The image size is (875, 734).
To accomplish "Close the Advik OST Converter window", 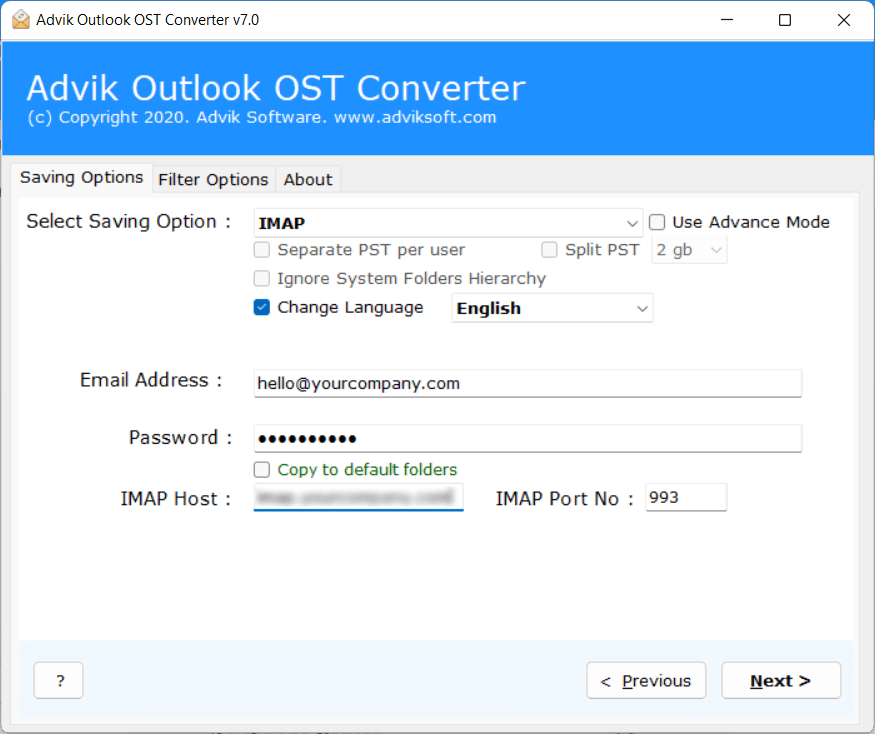I will click(844, 20).
